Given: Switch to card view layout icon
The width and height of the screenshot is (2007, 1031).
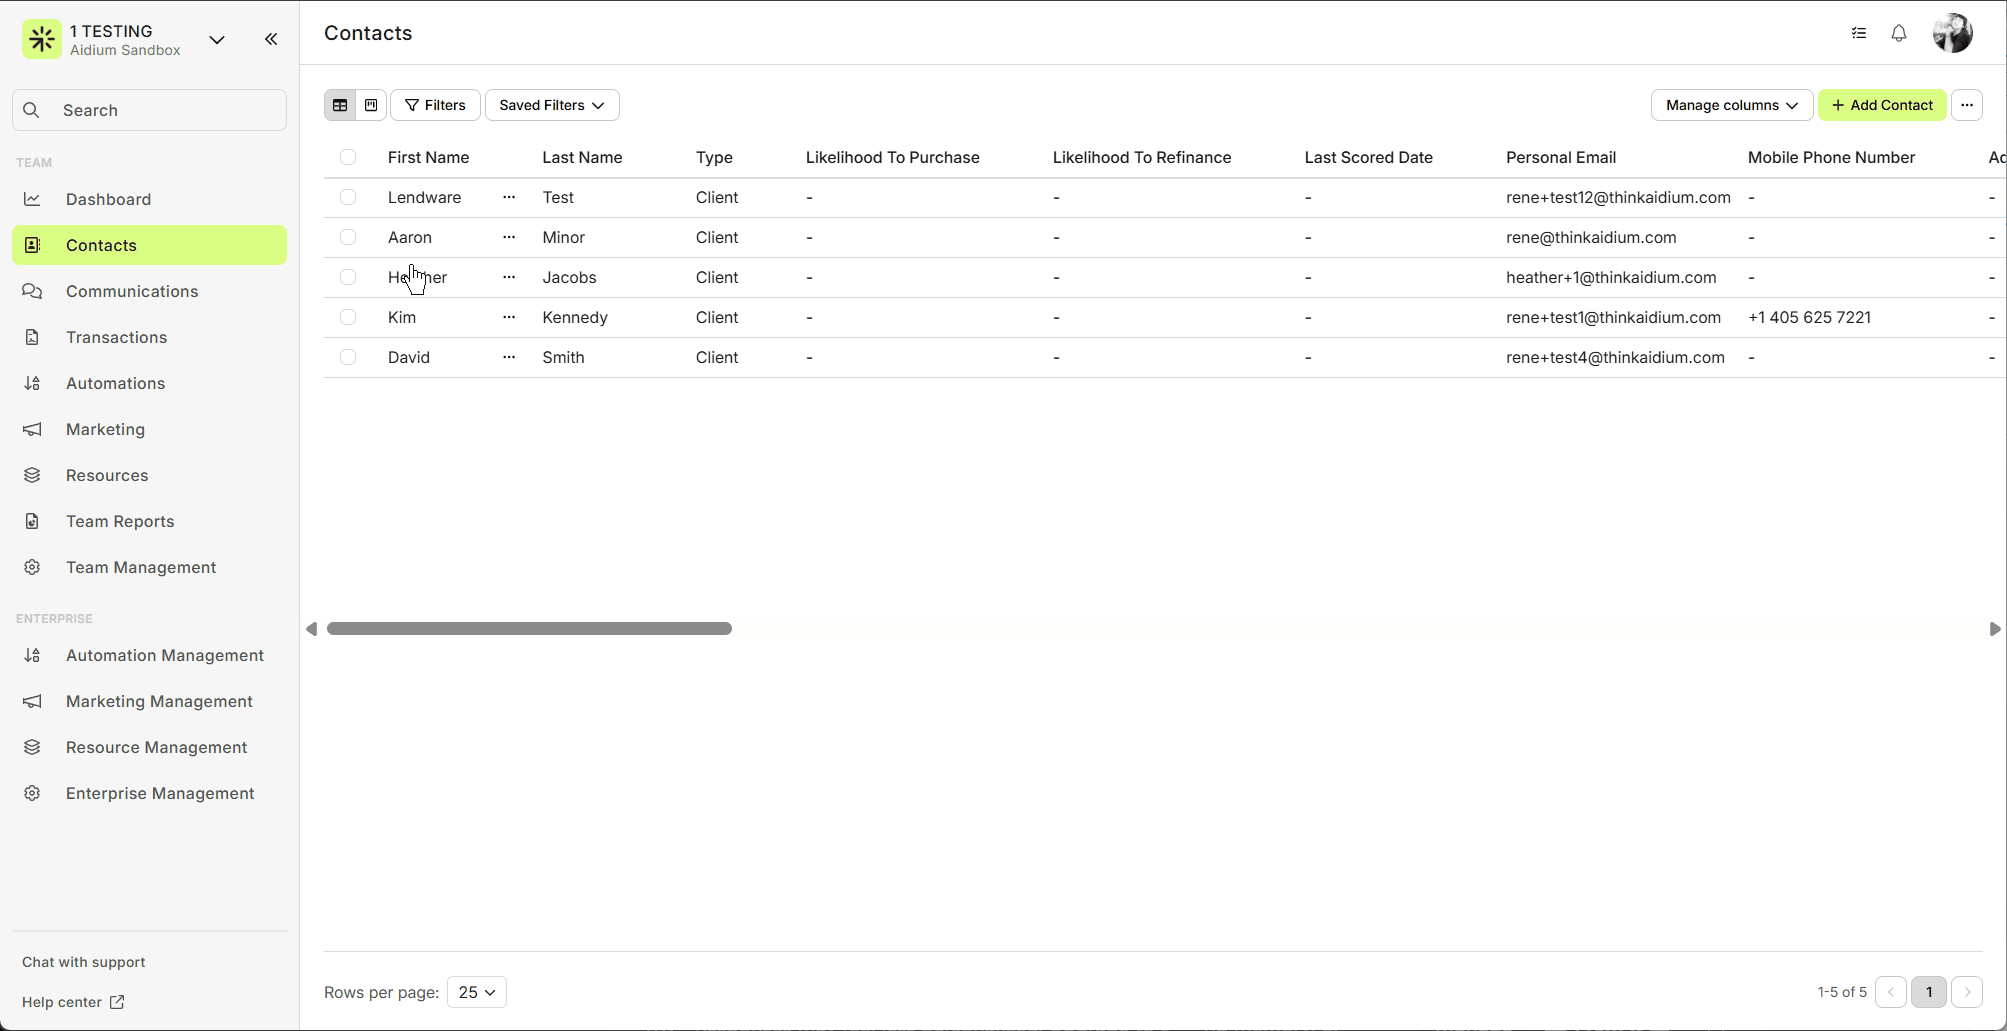Looking at the screenshot, I should coord(371,105).
